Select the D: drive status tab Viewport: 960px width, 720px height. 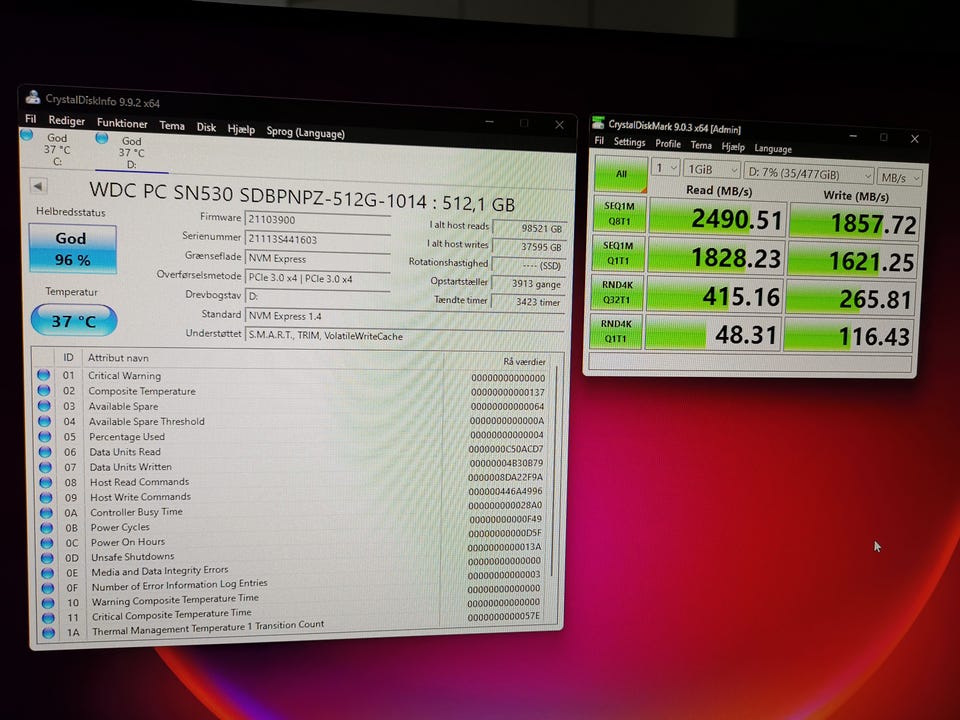point(131,152)
